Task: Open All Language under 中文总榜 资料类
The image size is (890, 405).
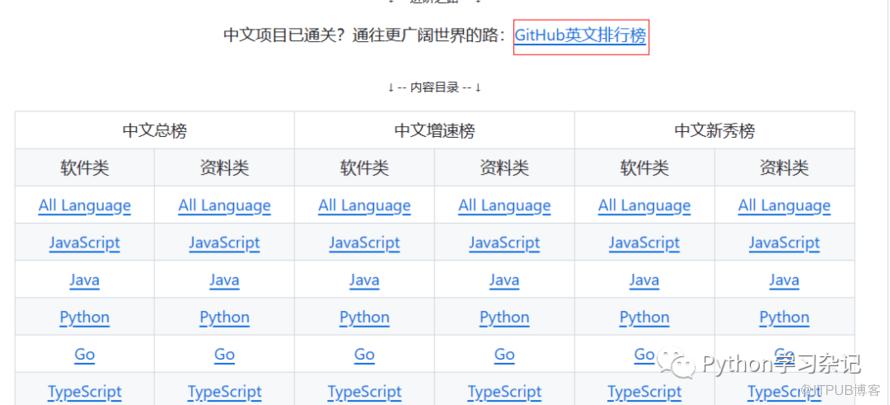Action: coord(224,206)
